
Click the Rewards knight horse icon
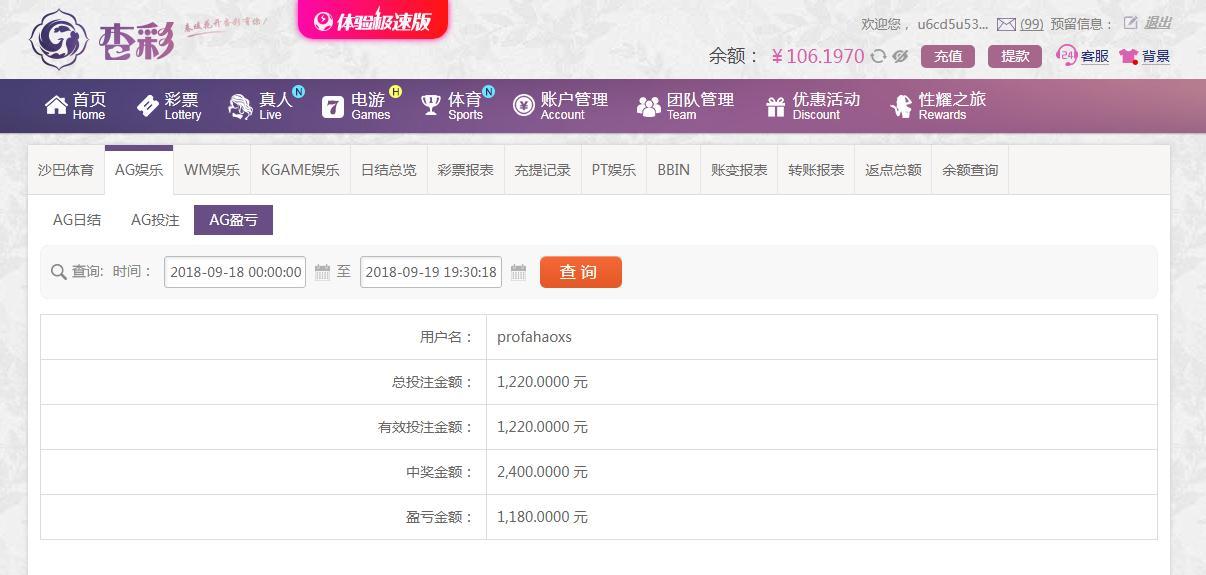coord(901,106)
